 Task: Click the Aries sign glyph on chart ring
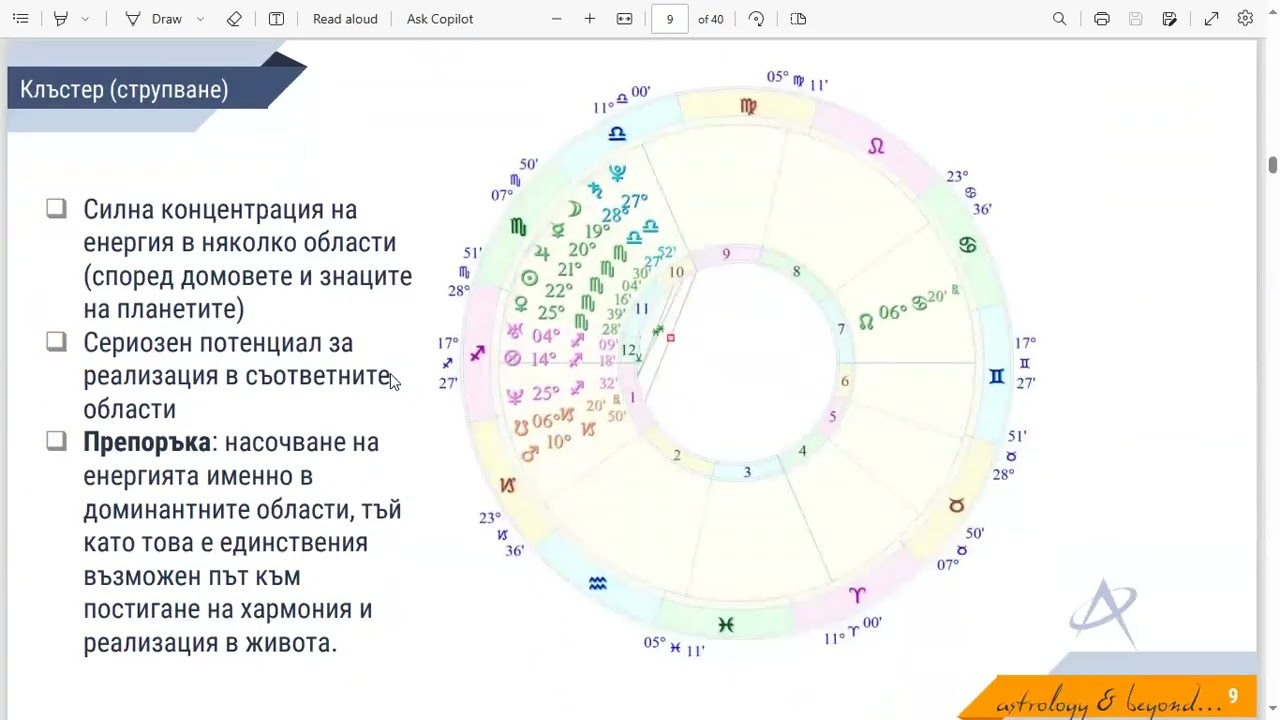(857, 595)
